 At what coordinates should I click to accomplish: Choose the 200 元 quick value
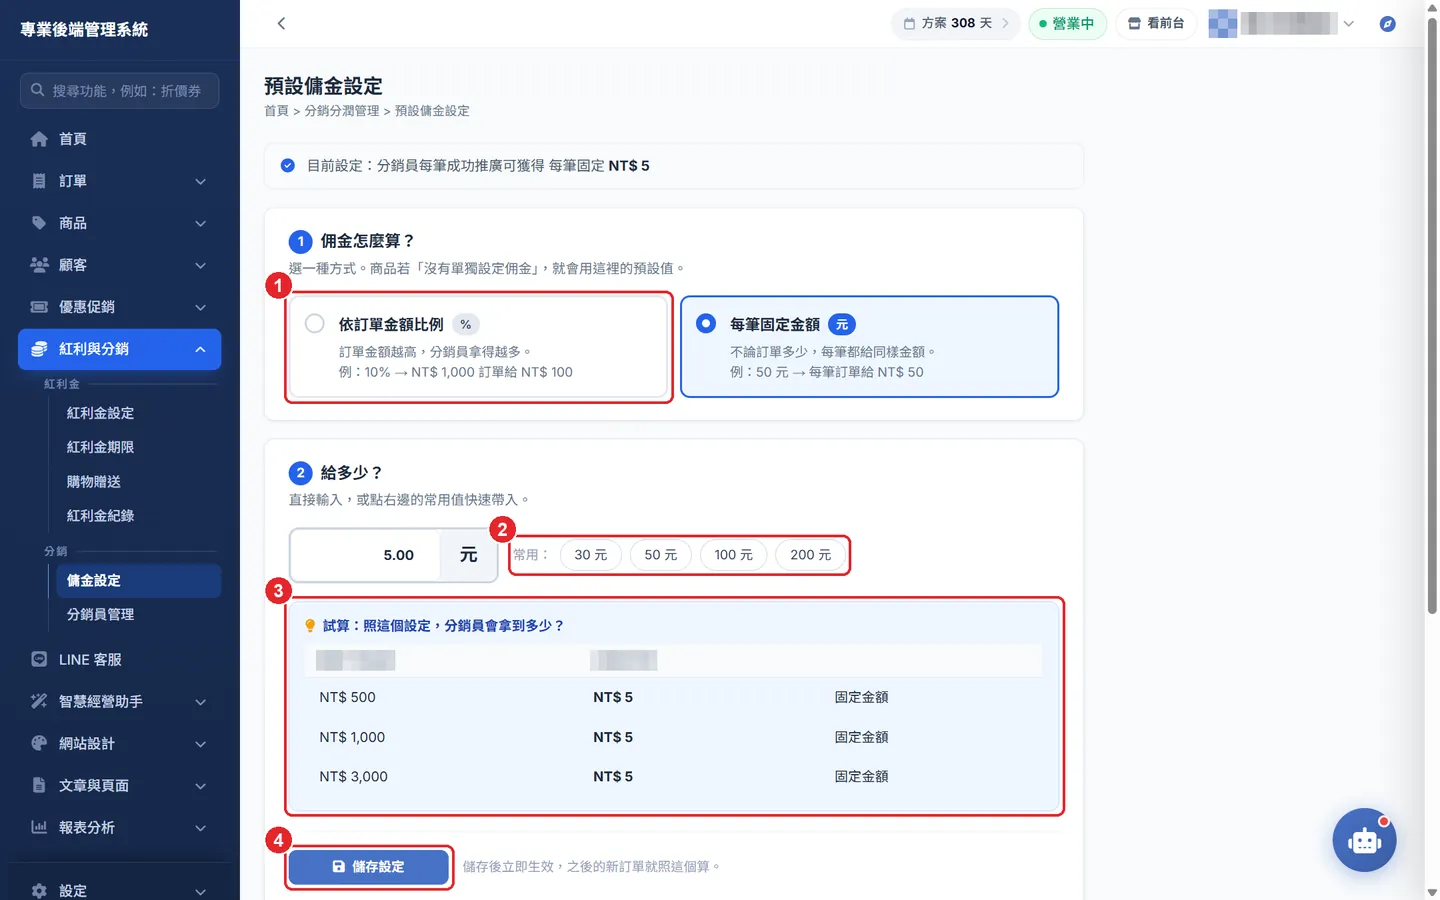tap(811, 555)
